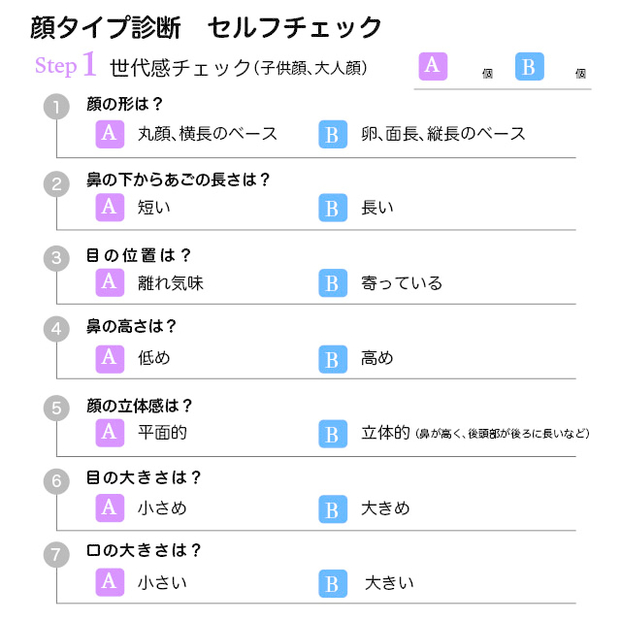Click the blue B count box at top
Image resolution: width=621 pixels, height=621 pixels.
pyautogui.click(x=529, y=66)
